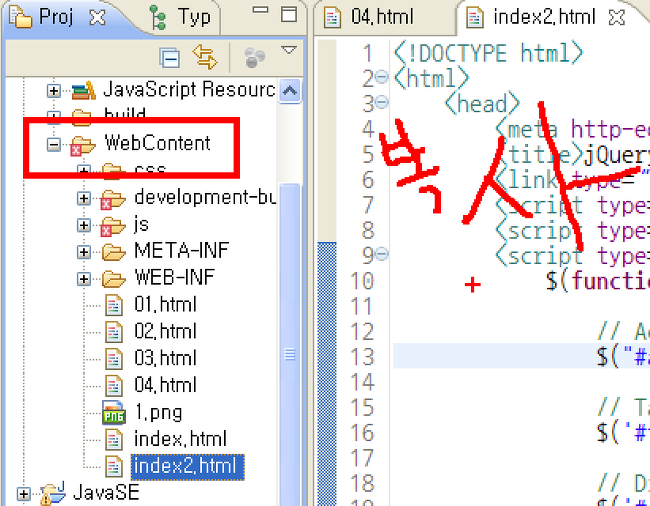Image resolution: width=650 pixels, height=506 pixels.
Task: Select 04.html in the project tree
Action: [x=165, y=386]
